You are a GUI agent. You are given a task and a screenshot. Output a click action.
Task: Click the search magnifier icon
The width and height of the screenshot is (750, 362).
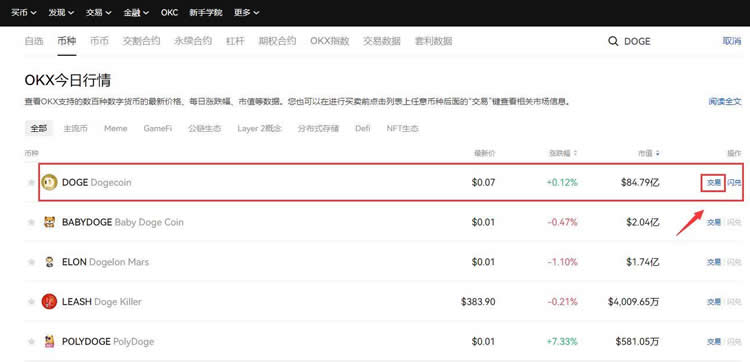[x=613, y=41]
